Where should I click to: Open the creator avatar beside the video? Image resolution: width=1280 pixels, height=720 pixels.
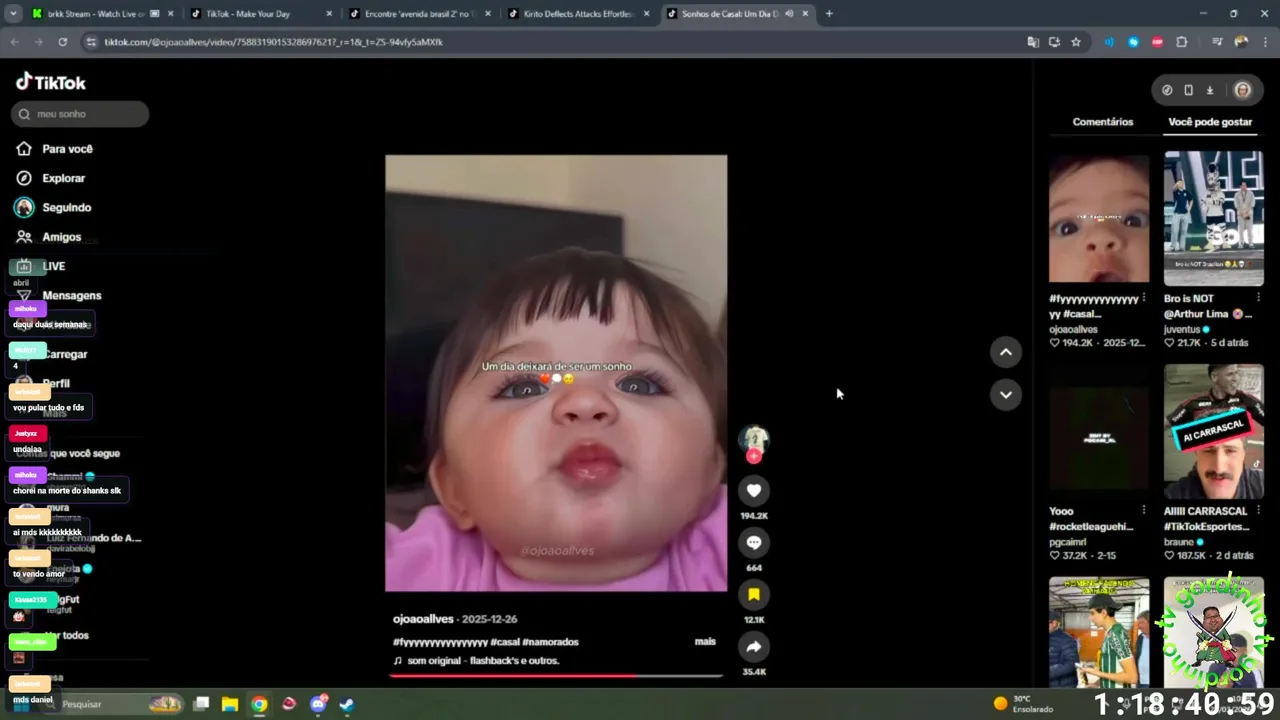coord(754,439)
